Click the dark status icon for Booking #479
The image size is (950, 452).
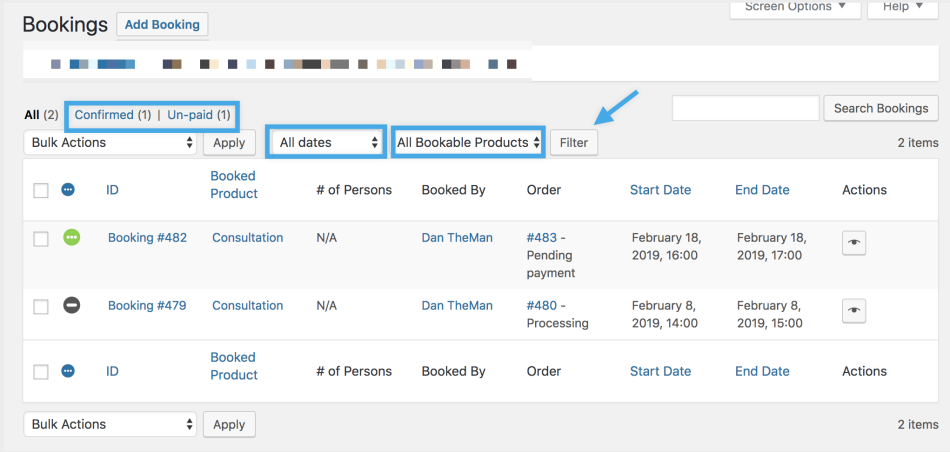coord(71,306)
